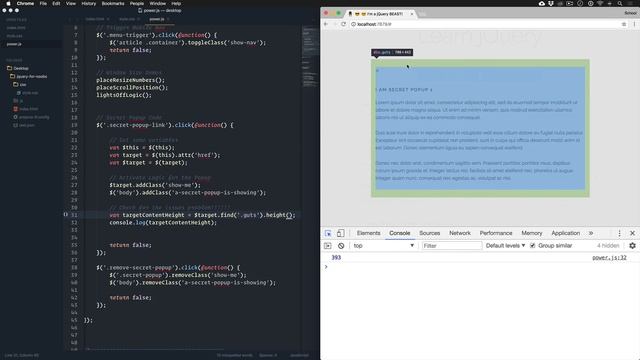Toggle the Group similar checkbox
The image size is (640, 360).
532,246
